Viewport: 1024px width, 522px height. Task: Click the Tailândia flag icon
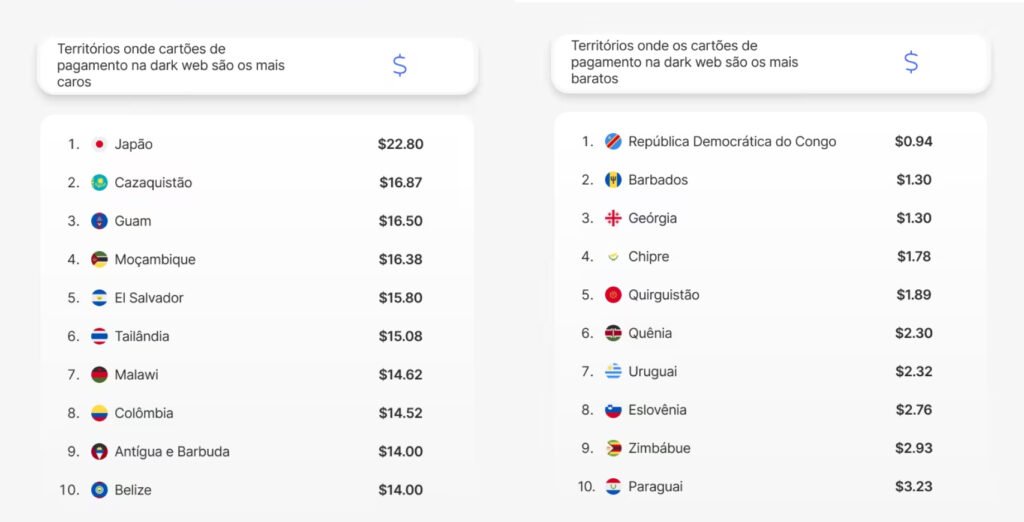(99, 337)
